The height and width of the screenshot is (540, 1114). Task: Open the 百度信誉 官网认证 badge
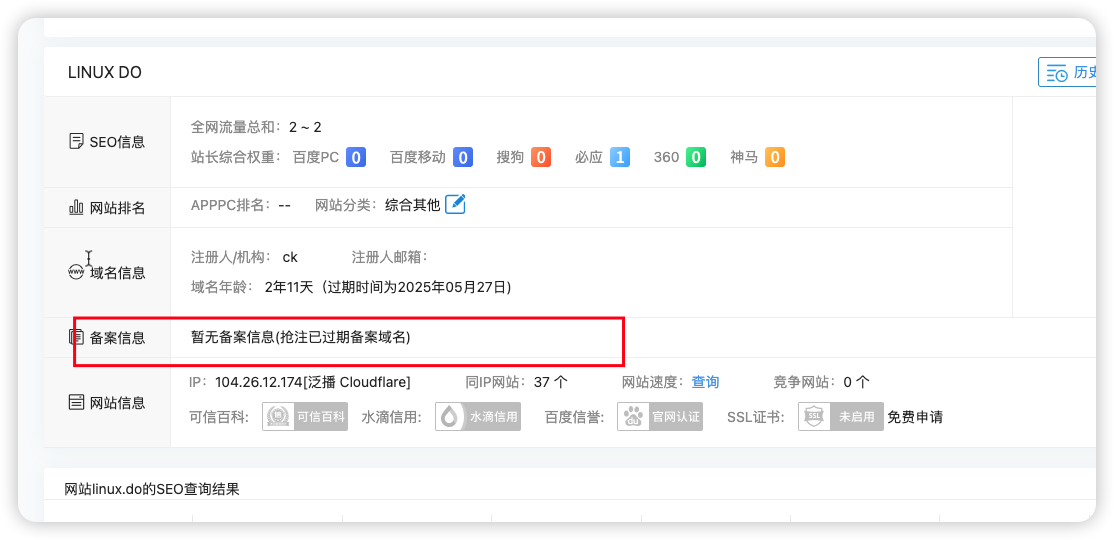(659, 417)
